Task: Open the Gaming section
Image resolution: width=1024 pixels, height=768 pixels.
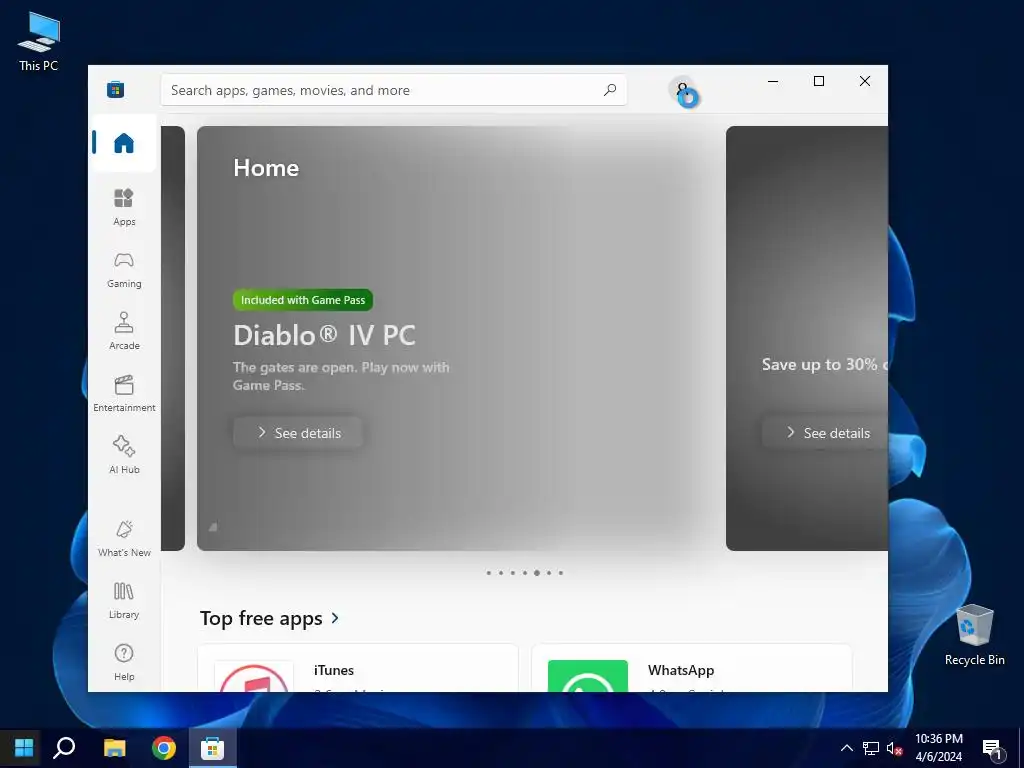Action: pyautogui.click(x=123, y=269)
